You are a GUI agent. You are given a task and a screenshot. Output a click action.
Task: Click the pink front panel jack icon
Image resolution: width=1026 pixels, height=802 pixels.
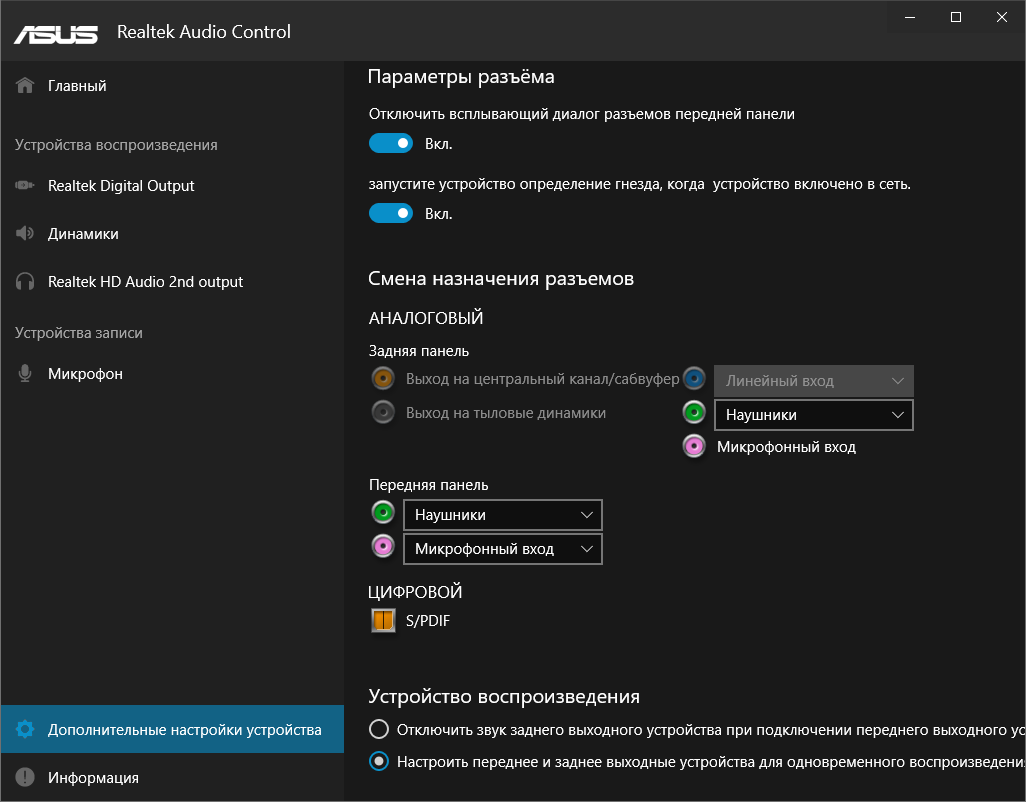coord(383,546)
